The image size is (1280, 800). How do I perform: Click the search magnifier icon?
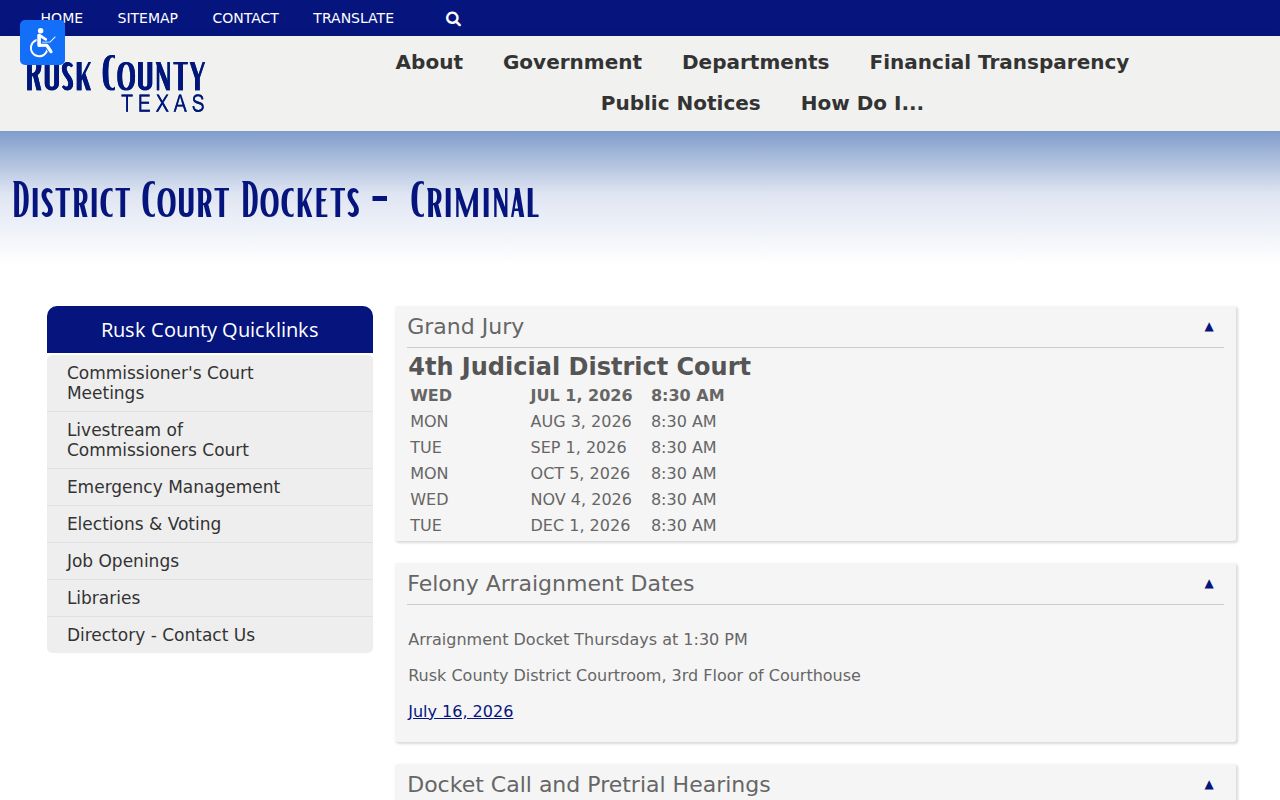pyautogui.click(x=453, y=18)
